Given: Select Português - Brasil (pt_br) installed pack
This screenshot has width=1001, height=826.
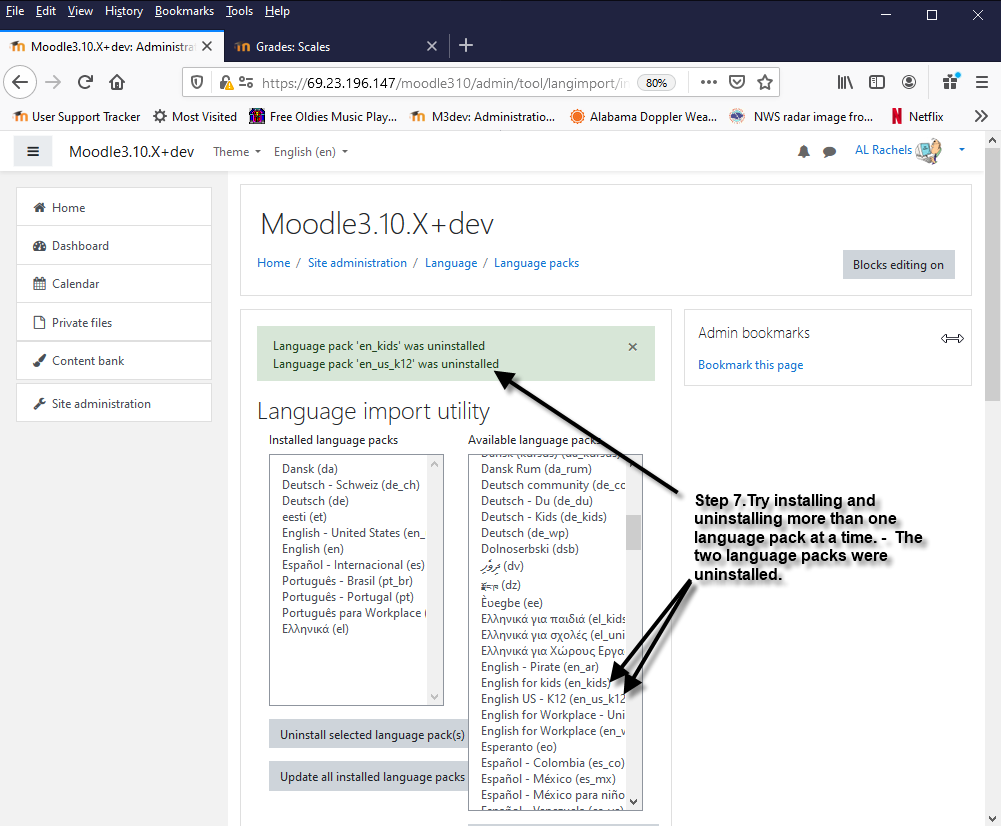Looking at the screenshot, I should (347, 581).
